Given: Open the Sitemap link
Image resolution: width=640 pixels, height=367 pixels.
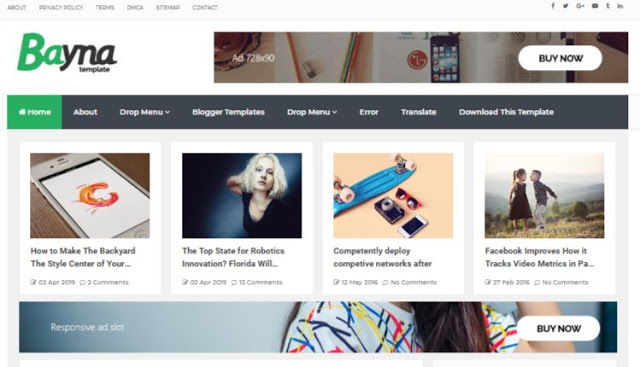Looking at the screenshot, I should click(x=168, y=7).
